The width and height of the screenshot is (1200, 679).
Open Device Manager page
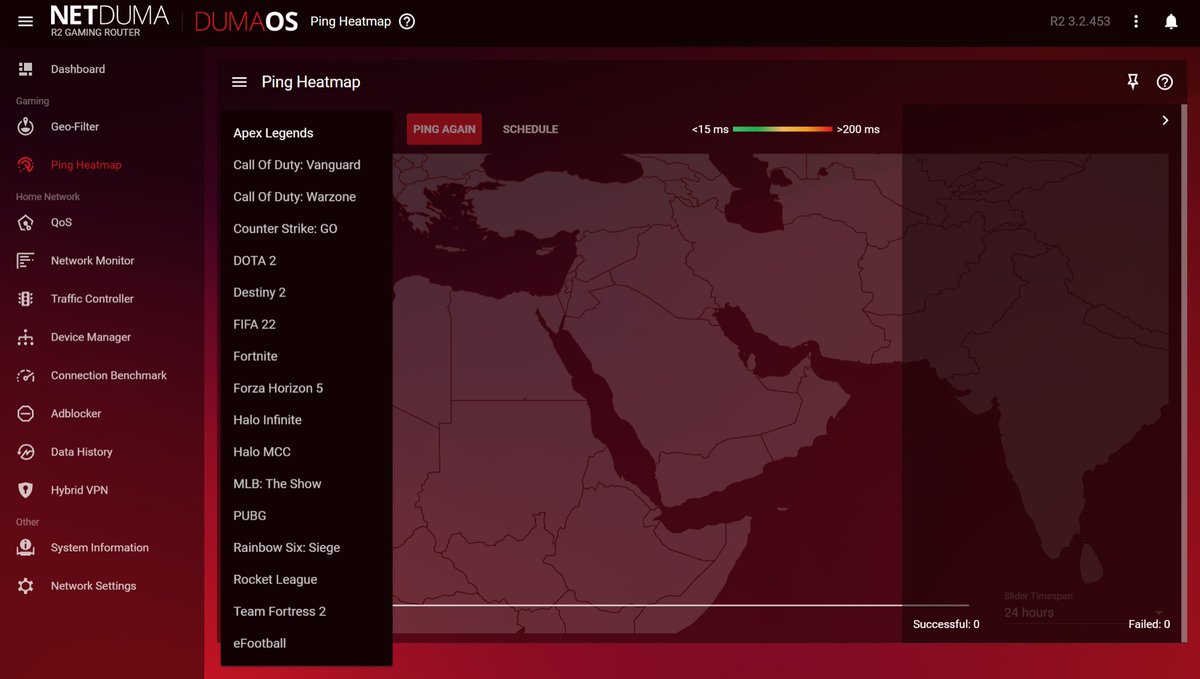(x=91, y=338)
